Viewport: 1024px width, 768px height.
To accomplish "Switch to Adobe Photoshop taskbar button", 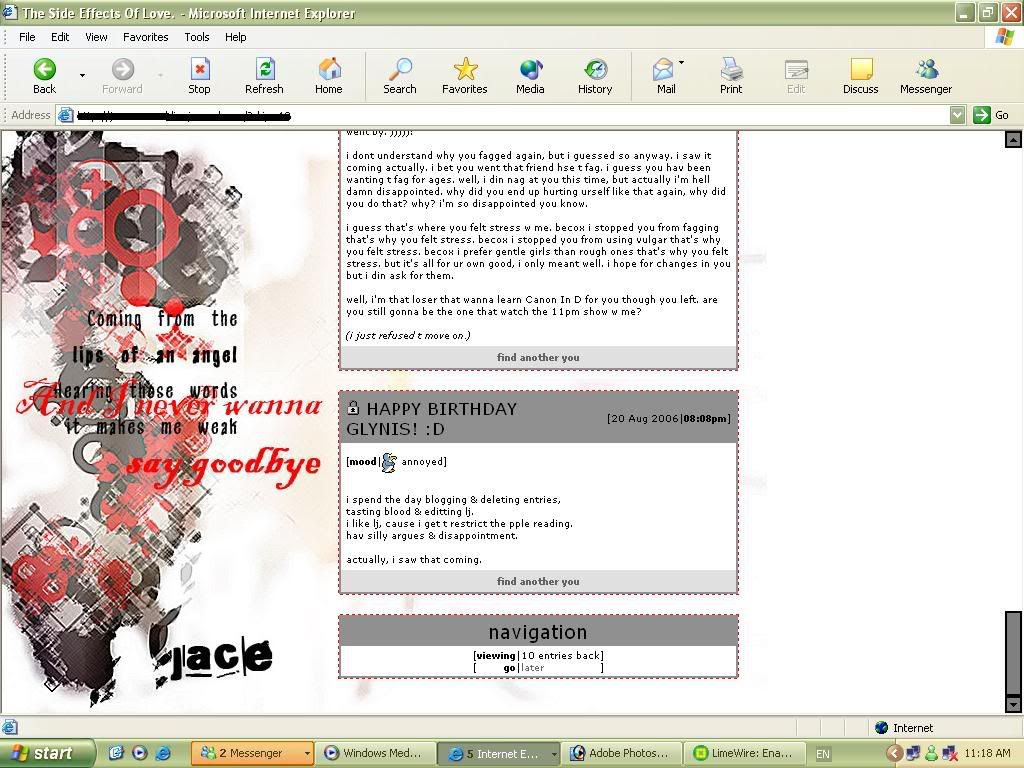I will pos(622,754).
